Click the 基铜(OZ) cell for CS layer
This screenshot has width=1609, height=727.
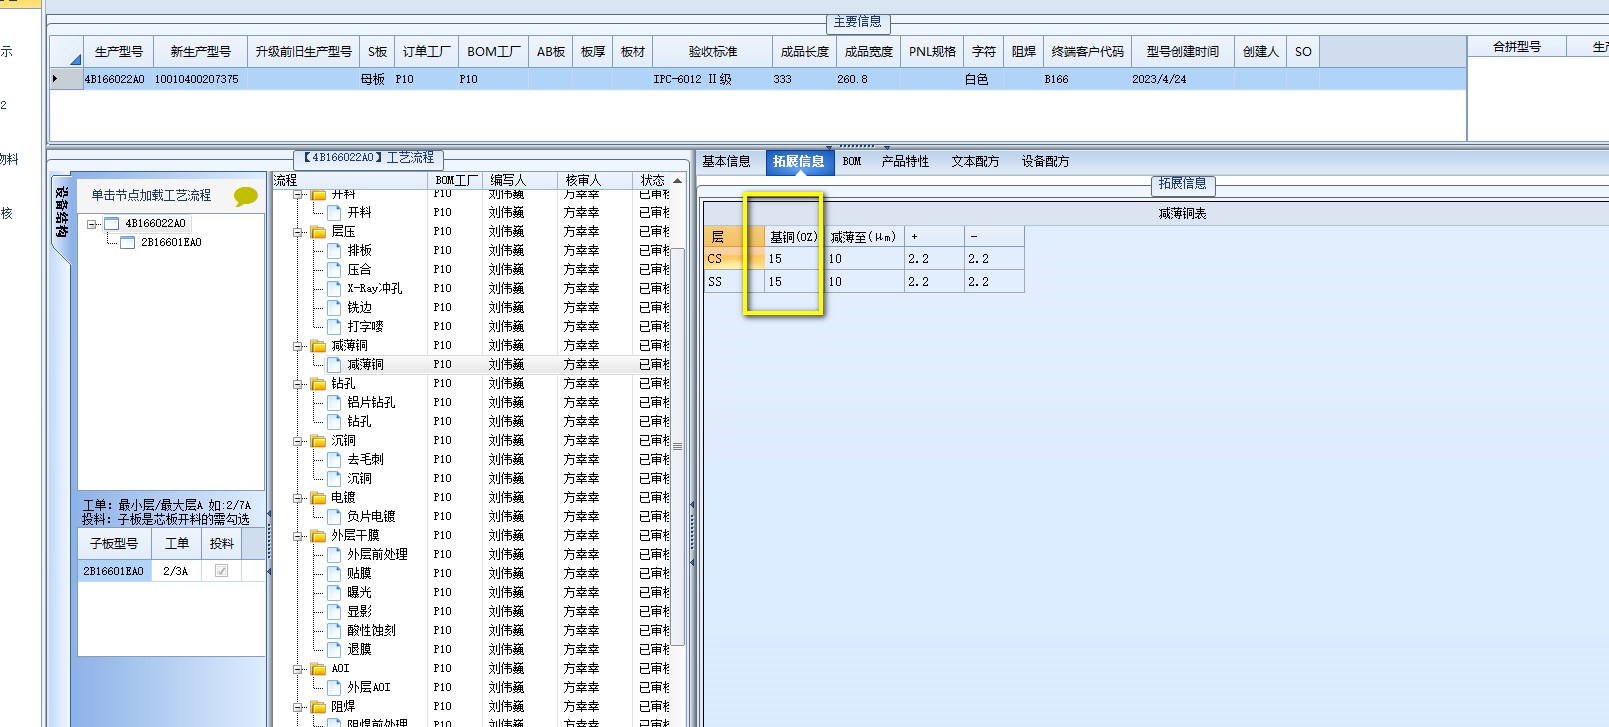[x=794, y=259]
